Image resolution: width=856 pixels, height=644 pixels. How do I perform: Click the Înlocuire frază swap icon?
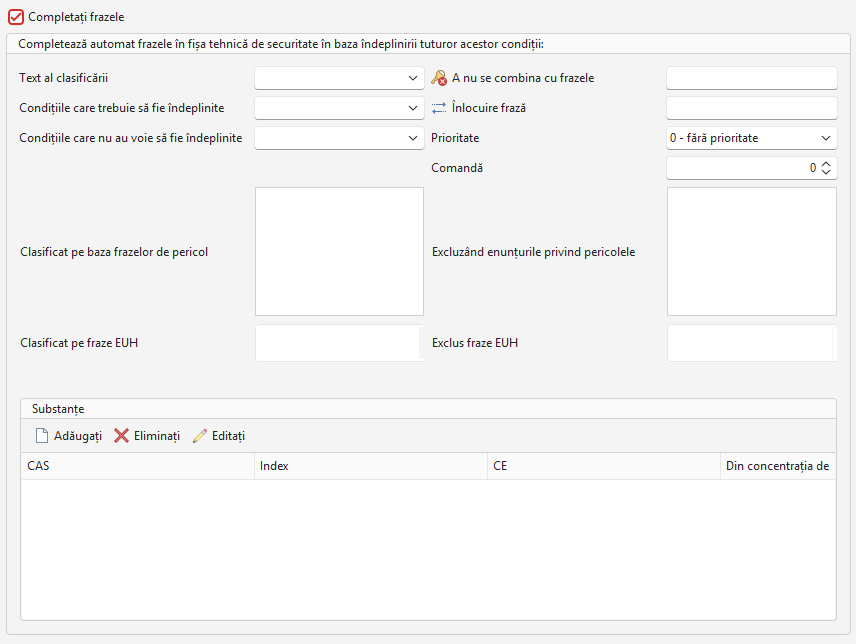coord(439,108)
